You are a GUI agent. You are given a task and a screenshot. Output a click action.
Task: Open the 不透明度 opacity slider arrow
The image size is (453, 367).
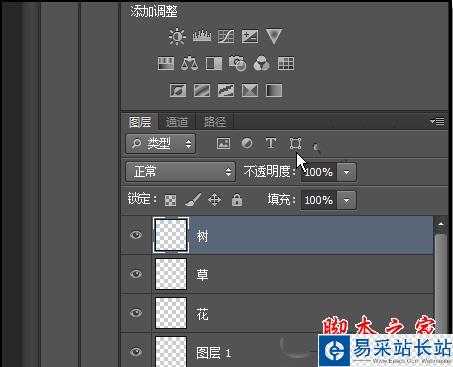pos(347,172)
